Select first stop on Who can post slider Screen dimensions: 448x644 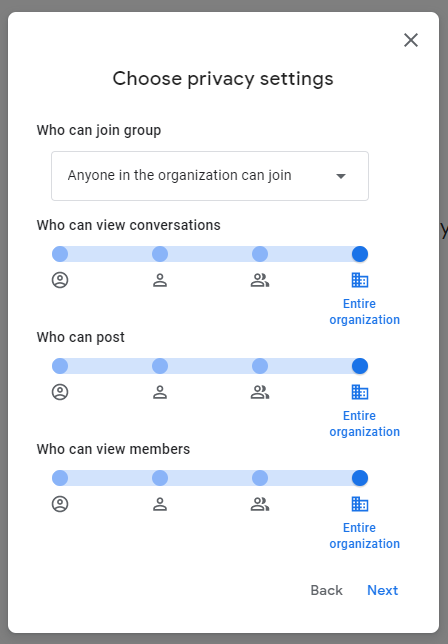(60, 366)
